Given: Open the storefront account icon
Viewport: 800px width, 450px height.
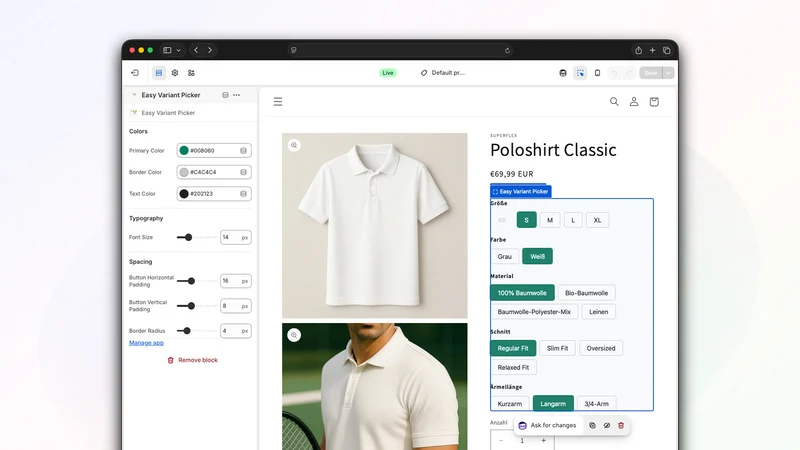Looking at the screenshot, I should 634,102.
